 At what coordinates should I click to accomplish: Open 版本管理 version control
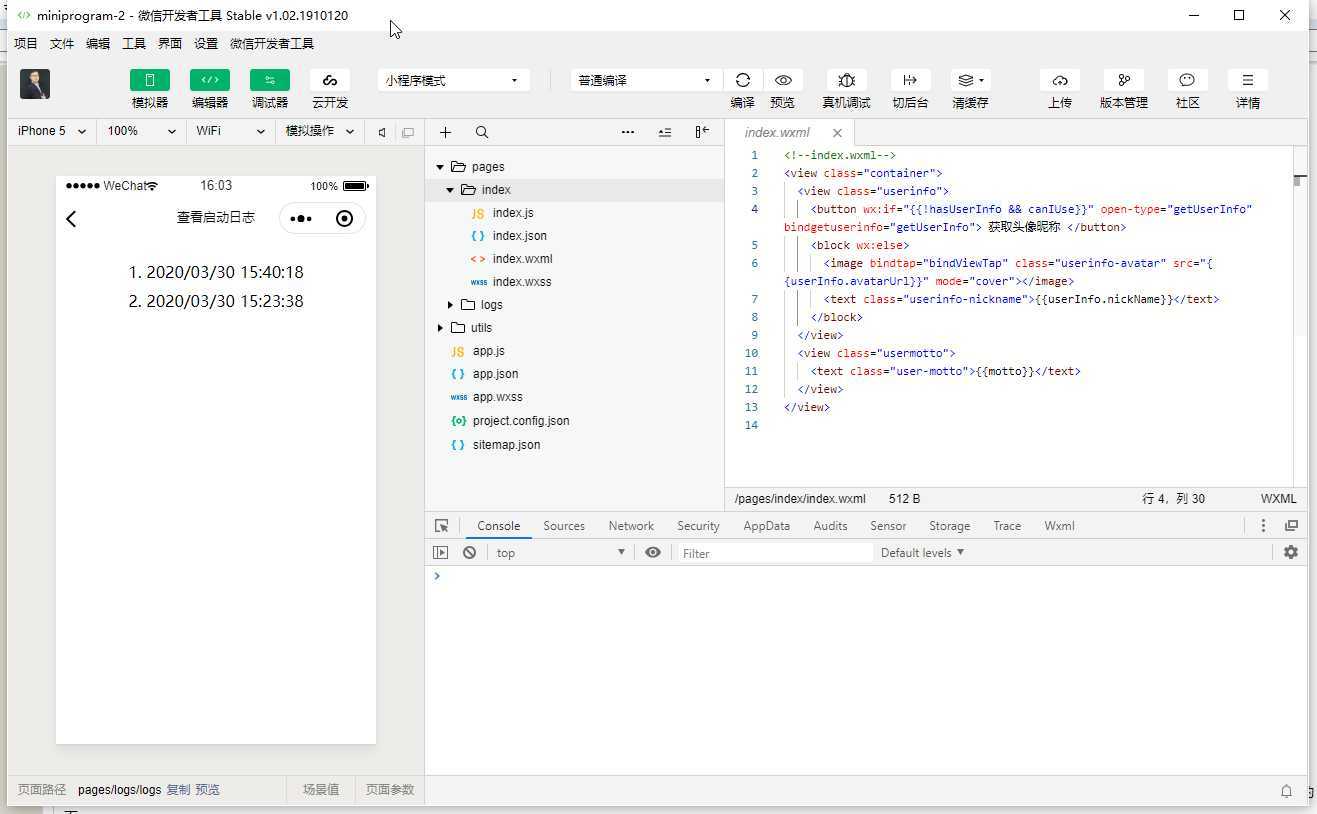[1124, 80]
